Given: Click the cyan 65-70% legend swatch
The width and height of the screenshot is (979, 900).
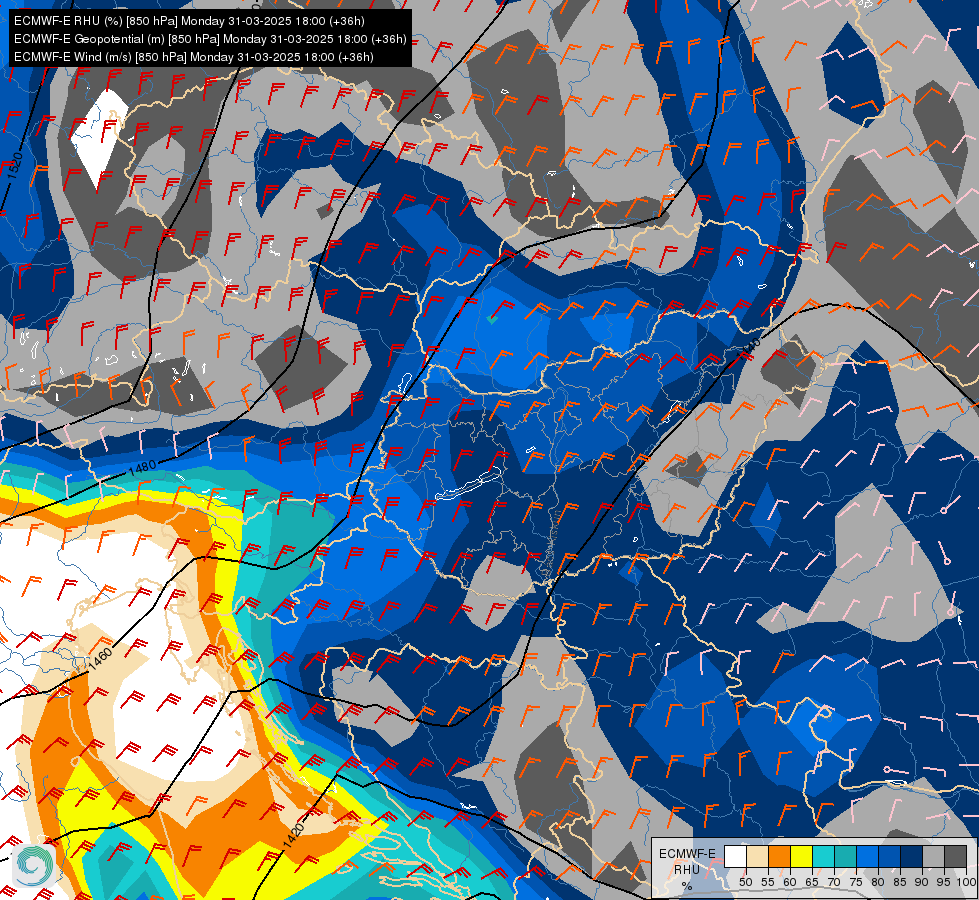Looking at the screenshot, I should tap(823, 856).
